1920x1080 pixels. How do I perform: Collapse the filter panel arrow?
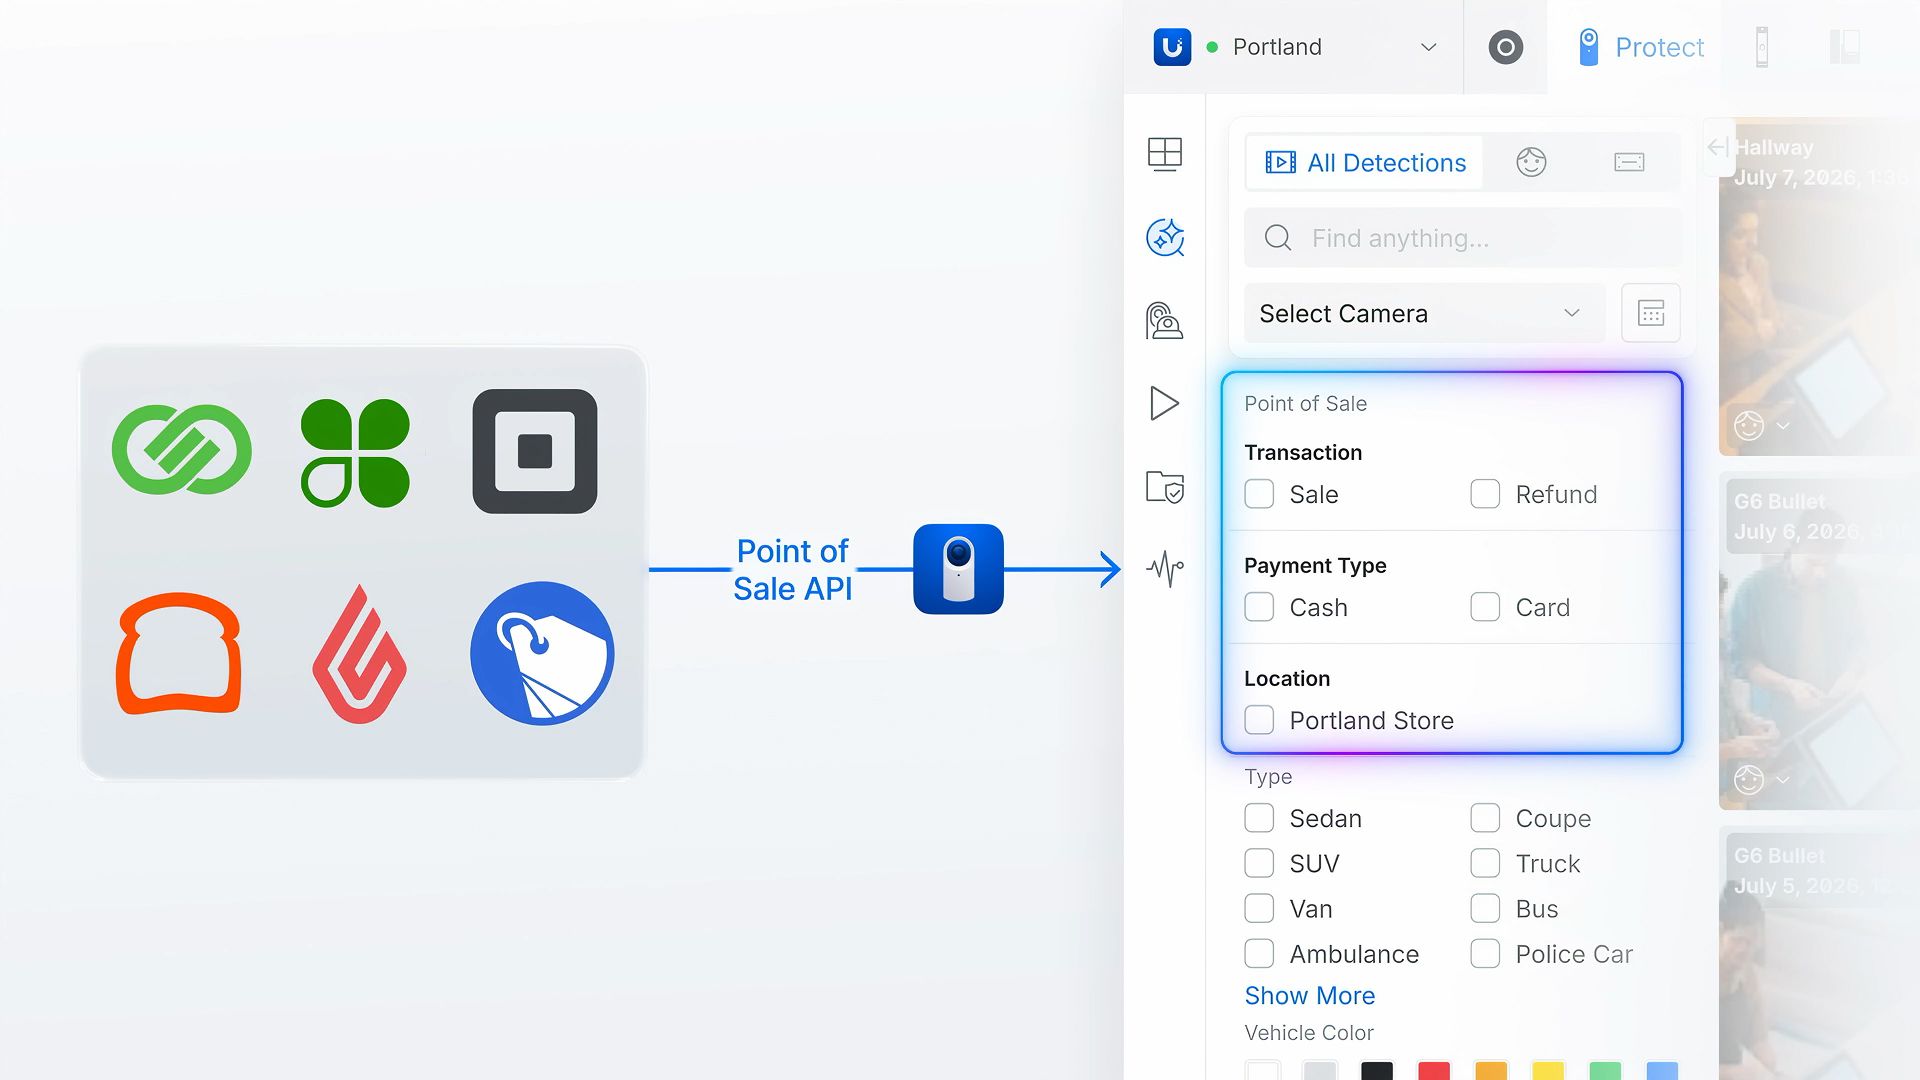pyautogui.click(x=1718, y=148)
